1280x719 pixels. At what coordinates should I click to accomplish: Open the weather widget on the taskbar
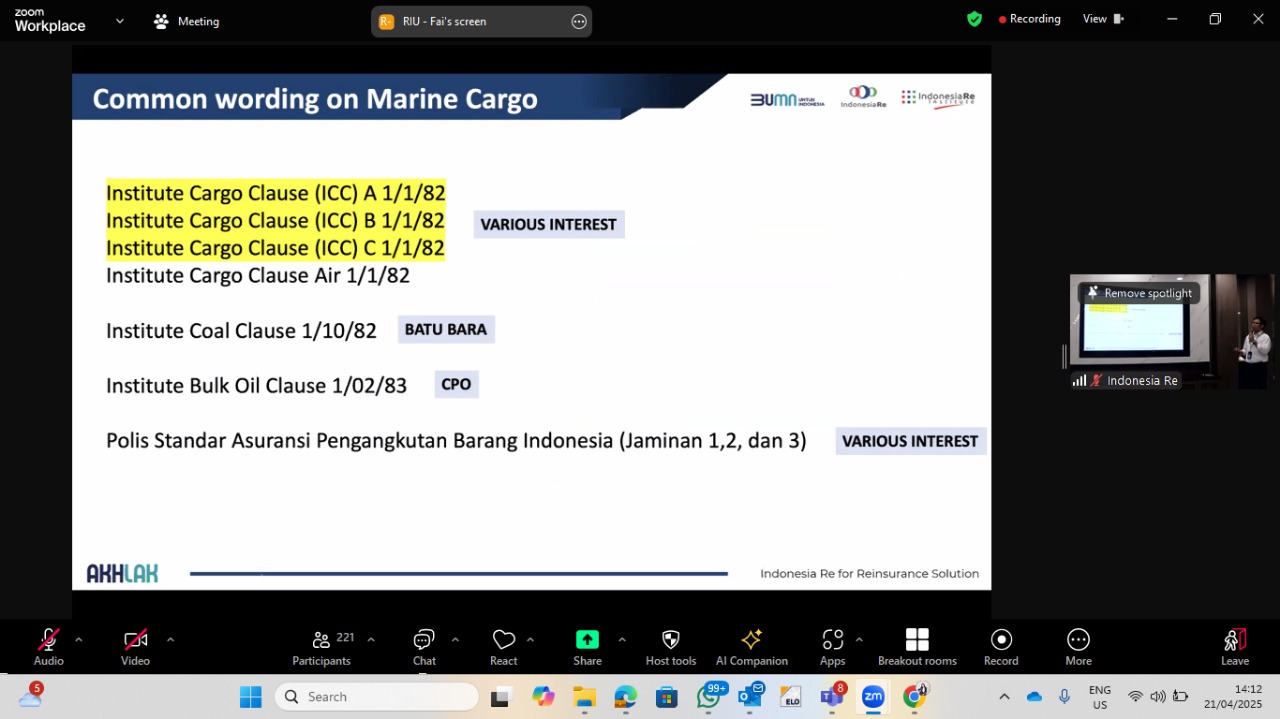30,696
